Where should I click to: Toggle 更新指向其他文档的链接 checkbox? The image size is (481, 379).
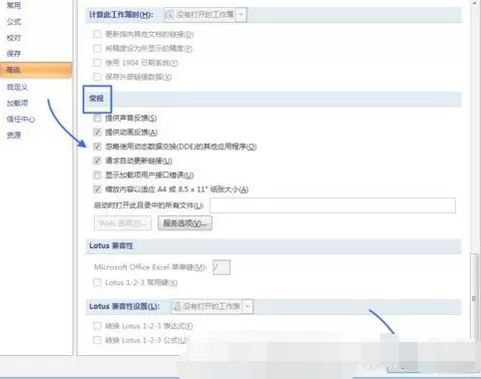click(97, 34)
